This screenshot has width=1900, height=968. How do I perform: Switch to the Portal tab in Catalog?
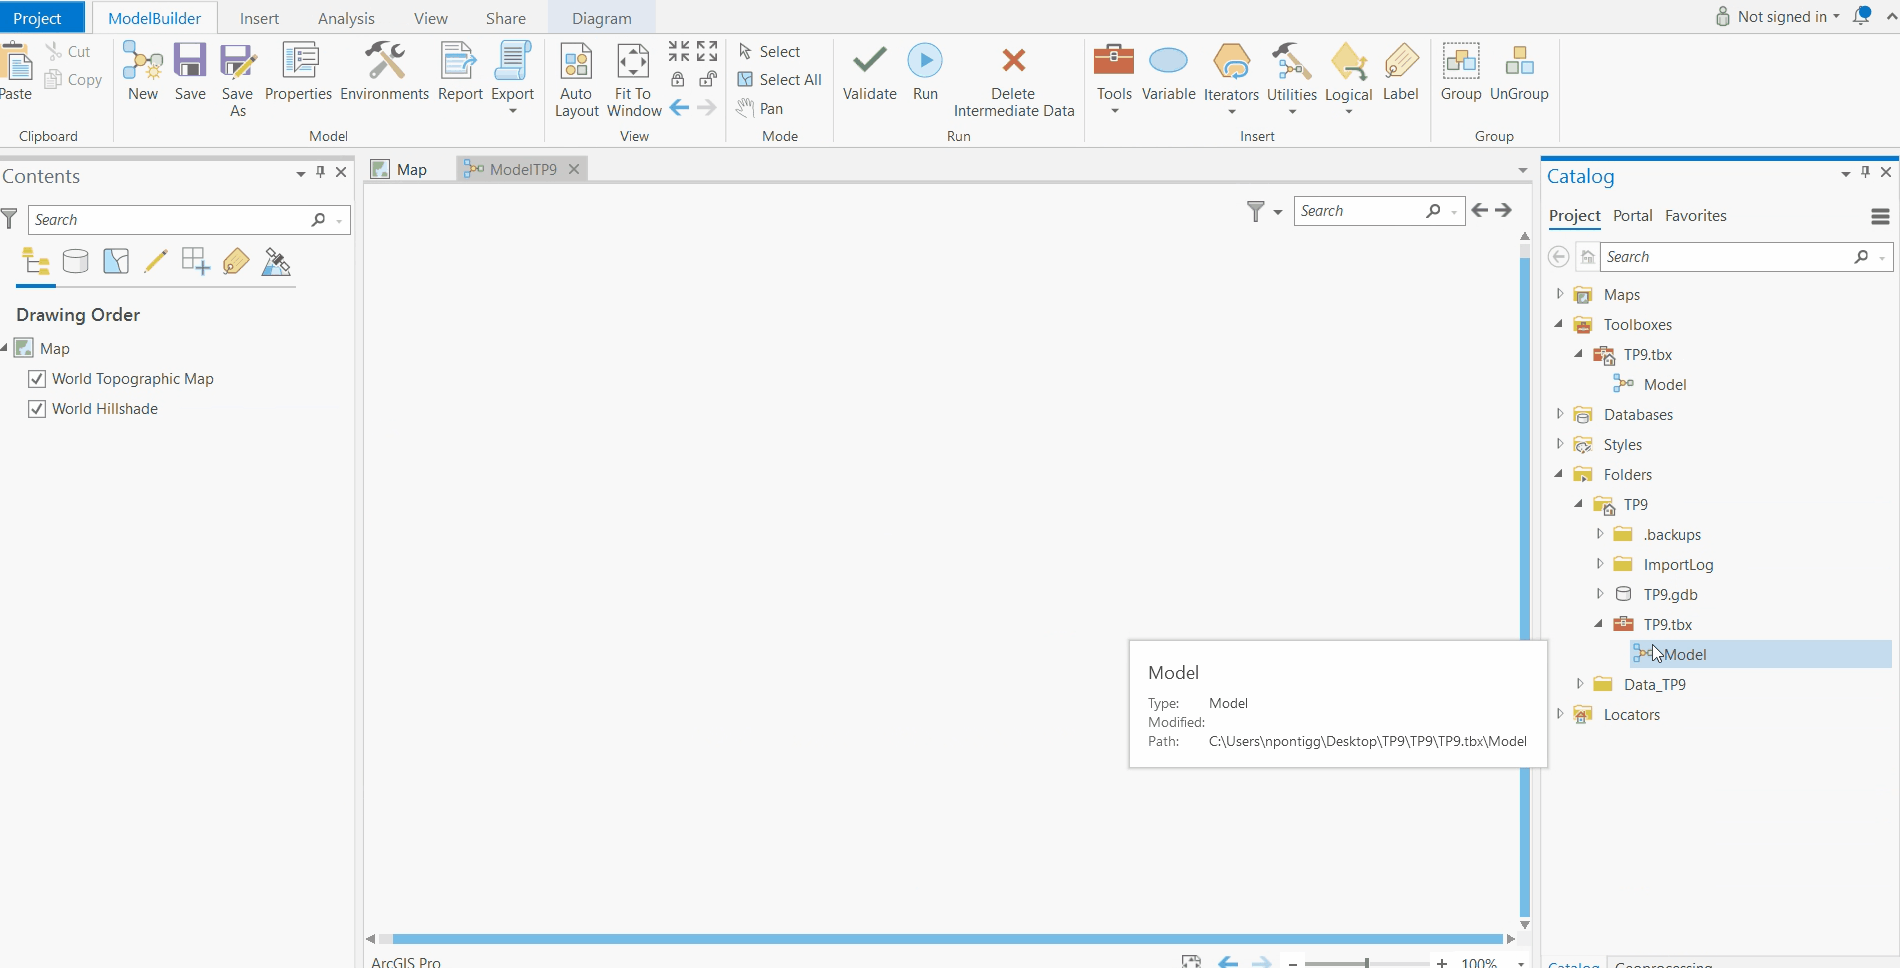[1632, 216]
